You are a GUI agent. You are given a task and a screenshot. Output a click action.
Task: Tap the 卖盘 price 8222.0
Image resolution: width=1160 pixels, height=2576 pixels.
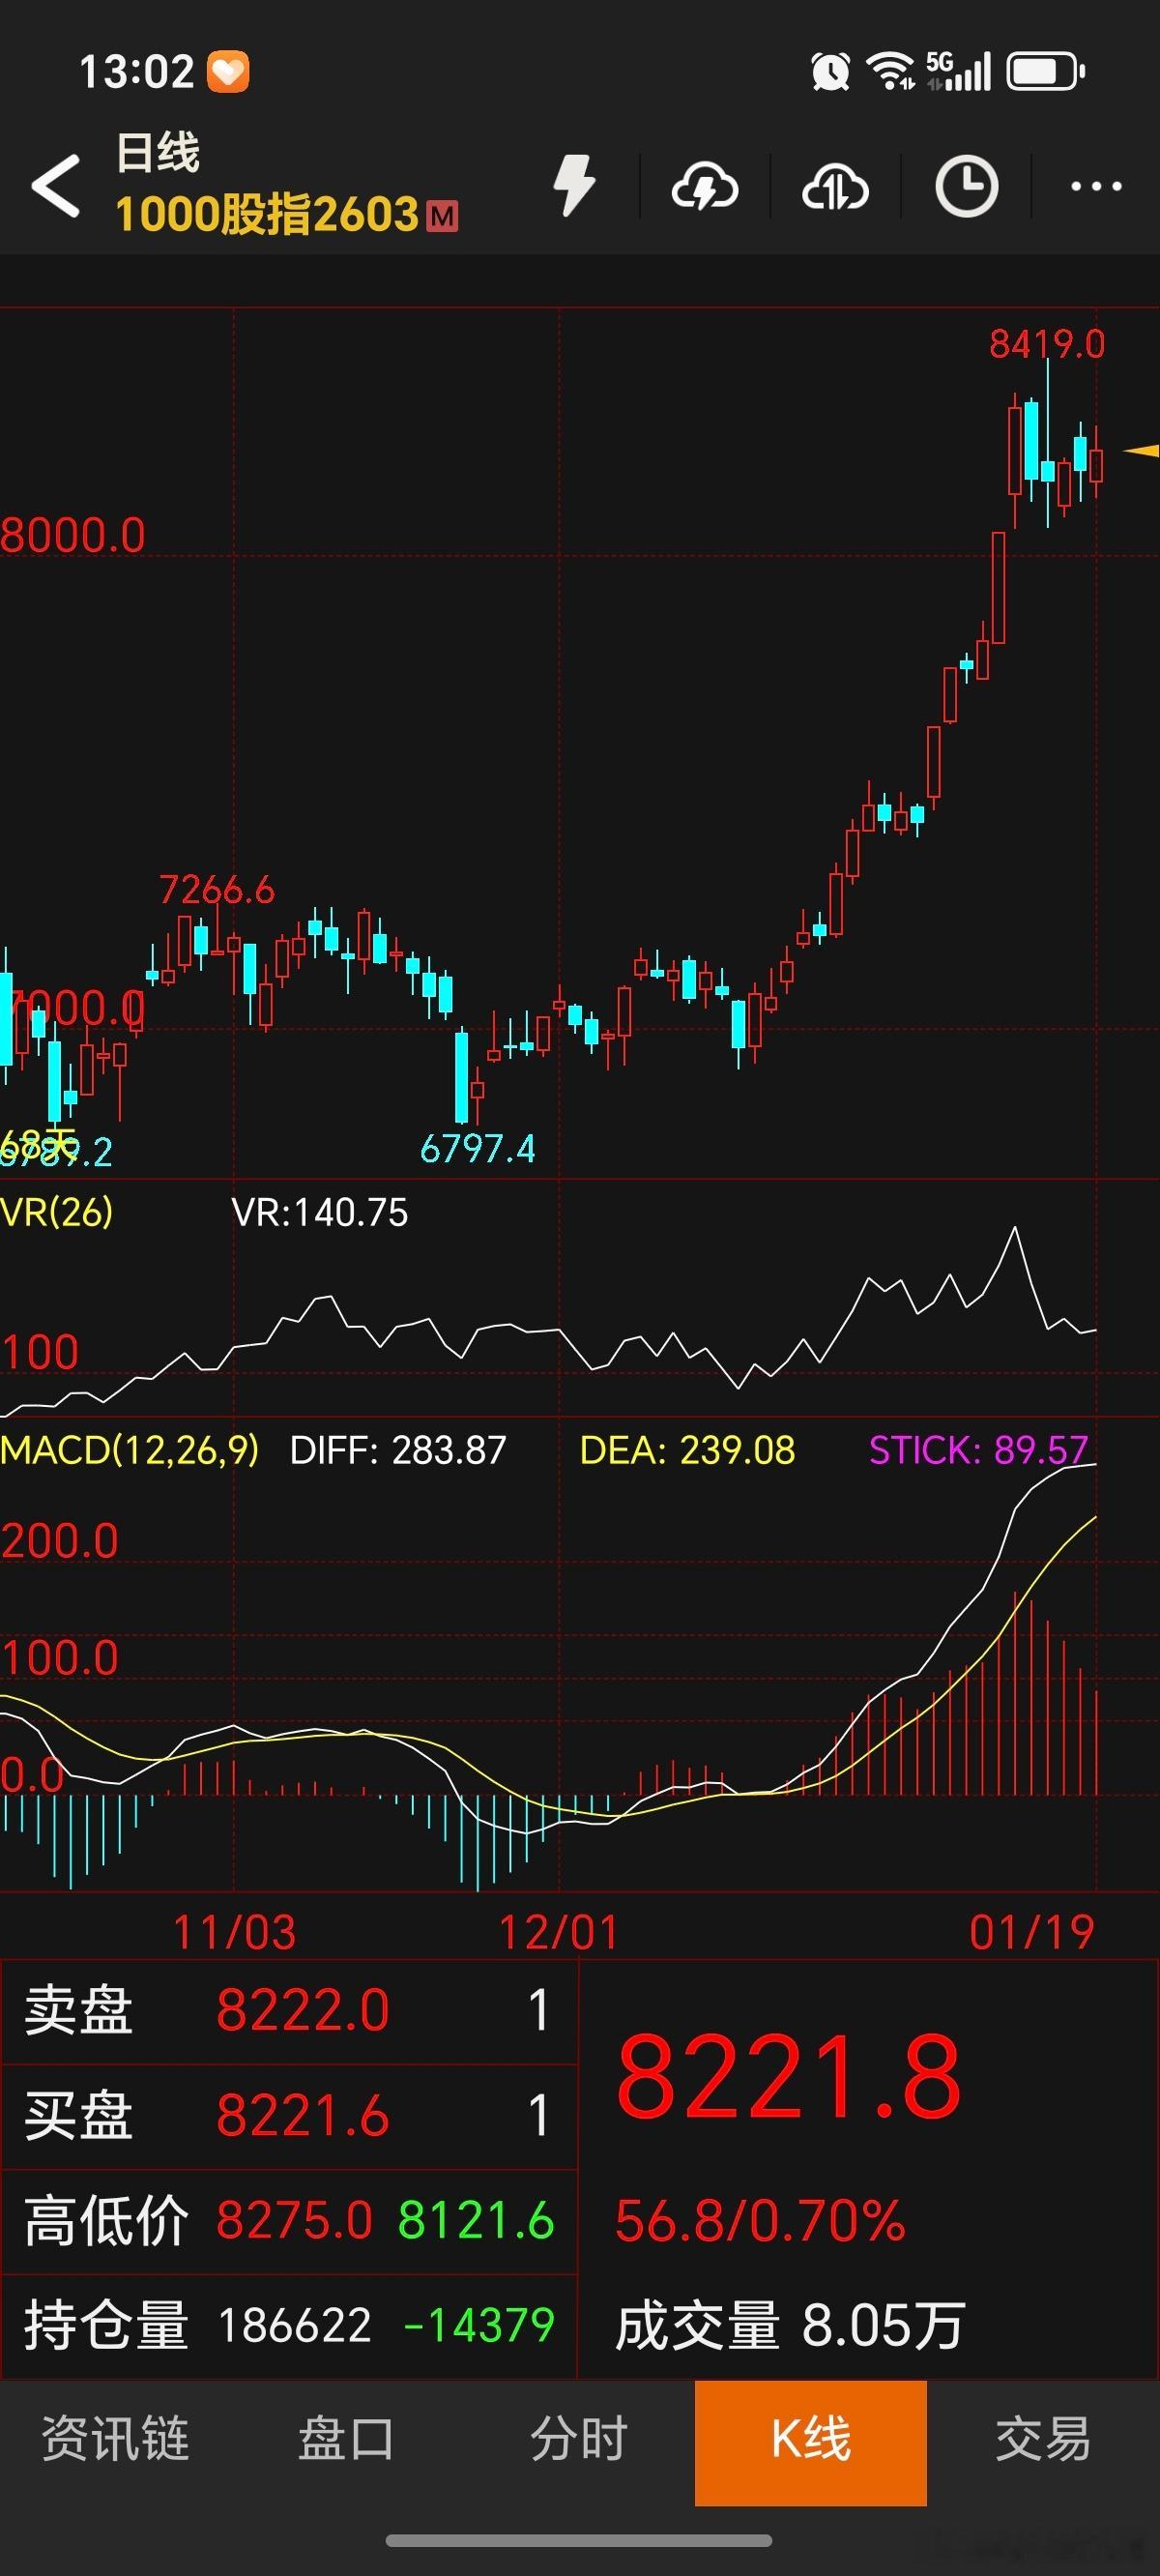pos(303,2011)
